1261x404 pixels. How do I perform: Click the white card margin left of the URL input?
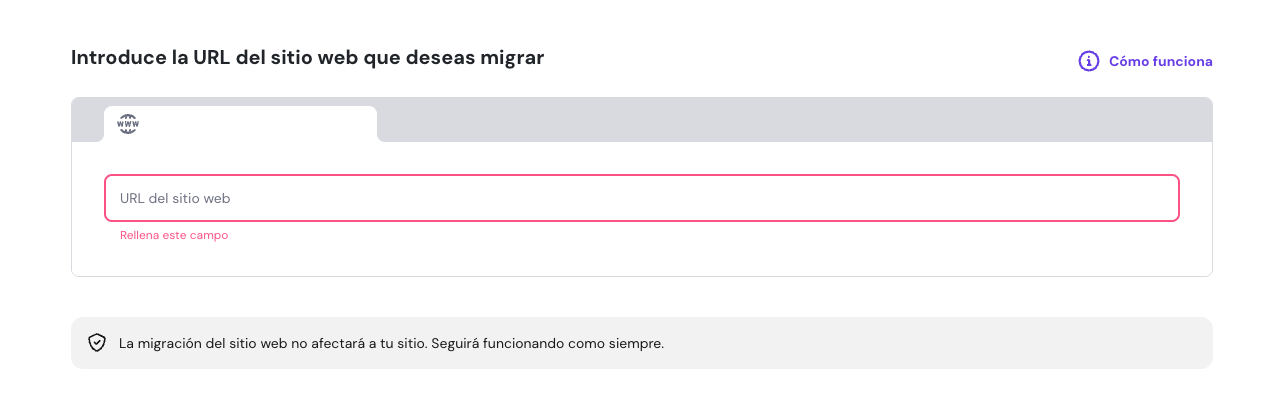click(x=88, y=198)
